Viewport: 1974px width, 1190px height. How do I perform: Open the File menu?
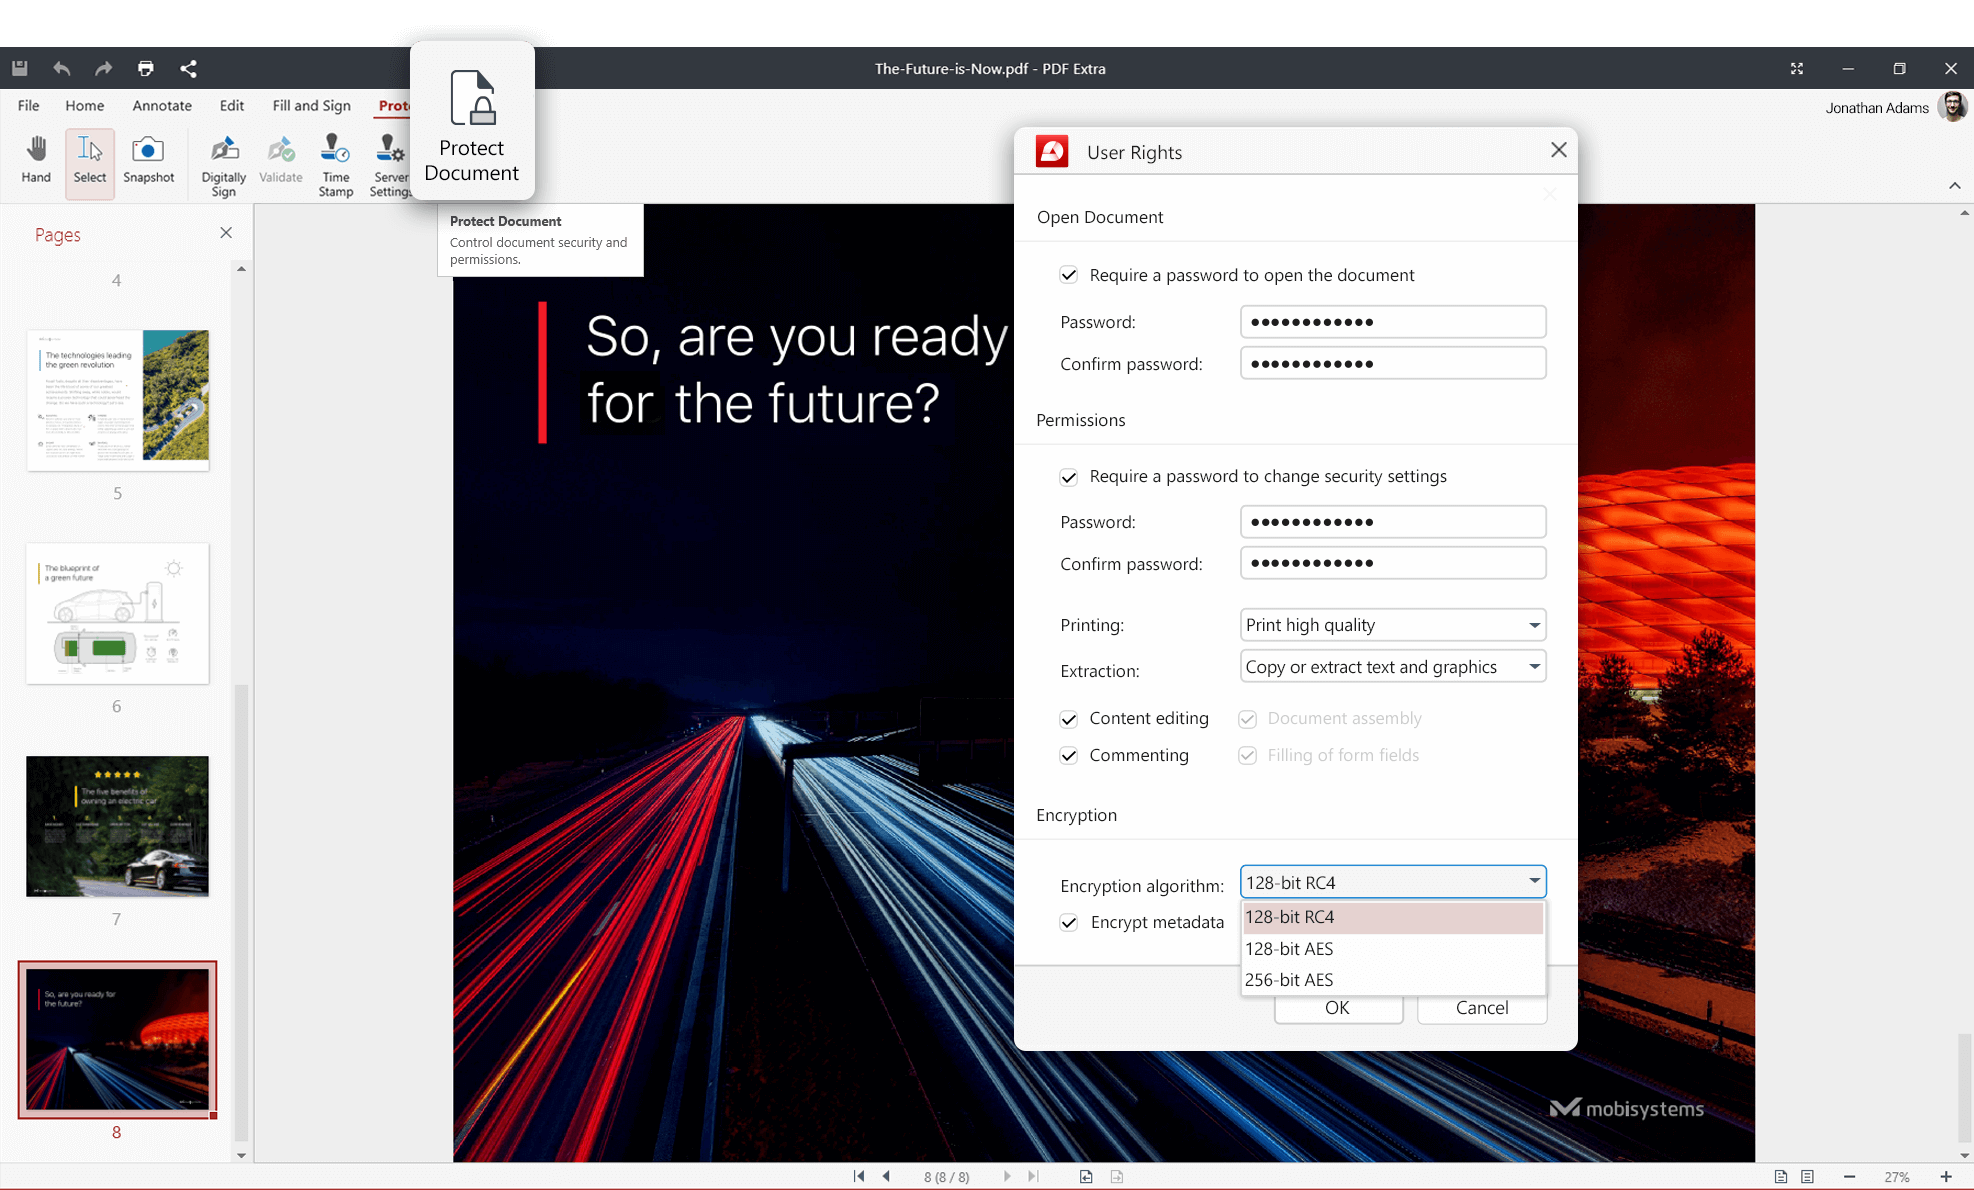pyautogui.click(x=29, y=106)
